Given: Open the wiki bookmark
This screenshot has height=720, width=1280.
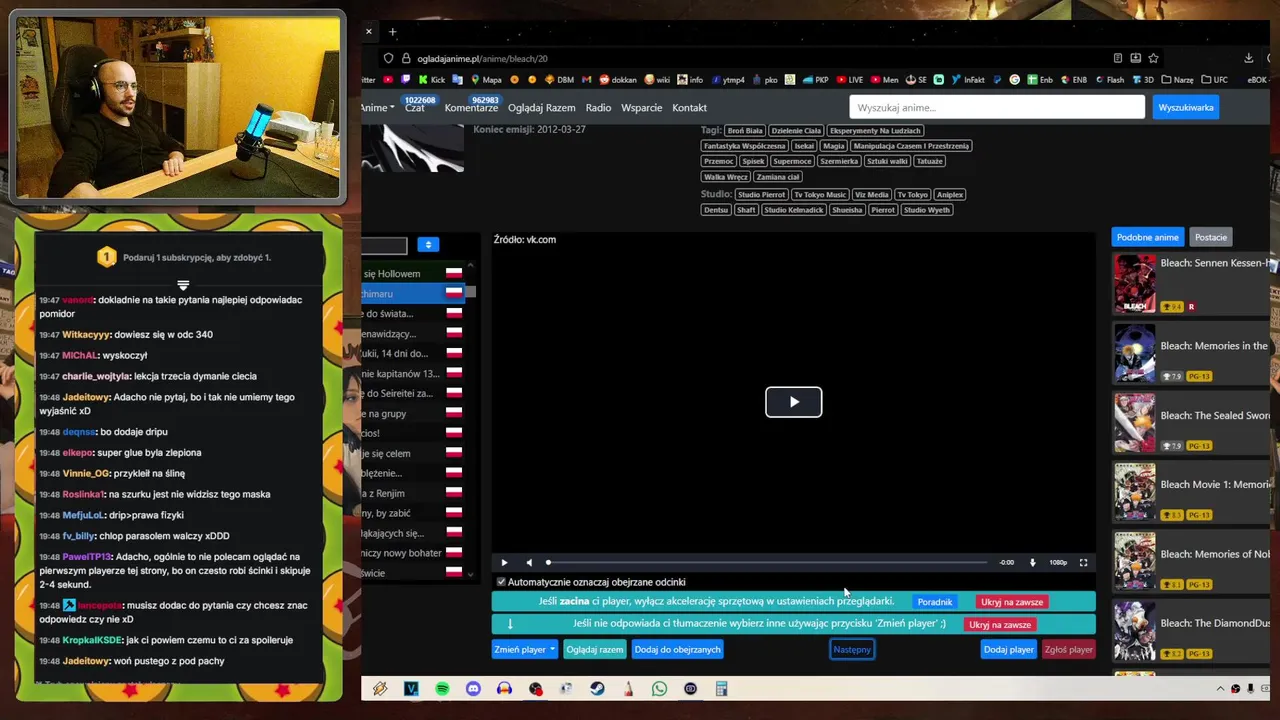Looking at the screenshot, I should tap(657, 80).
